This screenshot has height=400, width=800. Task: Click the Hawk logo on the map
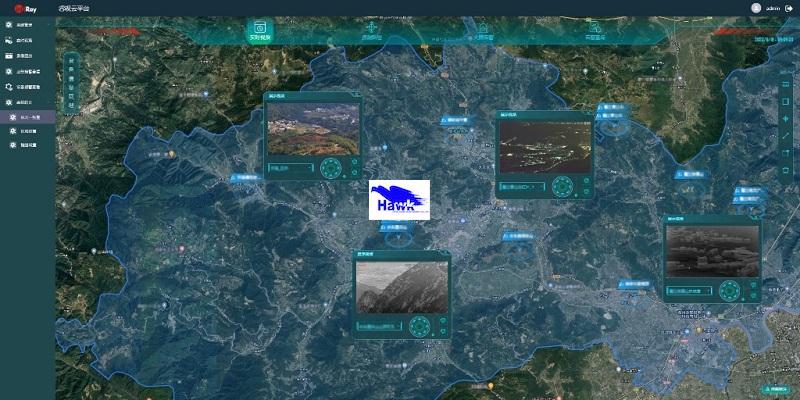click(399, 200)
